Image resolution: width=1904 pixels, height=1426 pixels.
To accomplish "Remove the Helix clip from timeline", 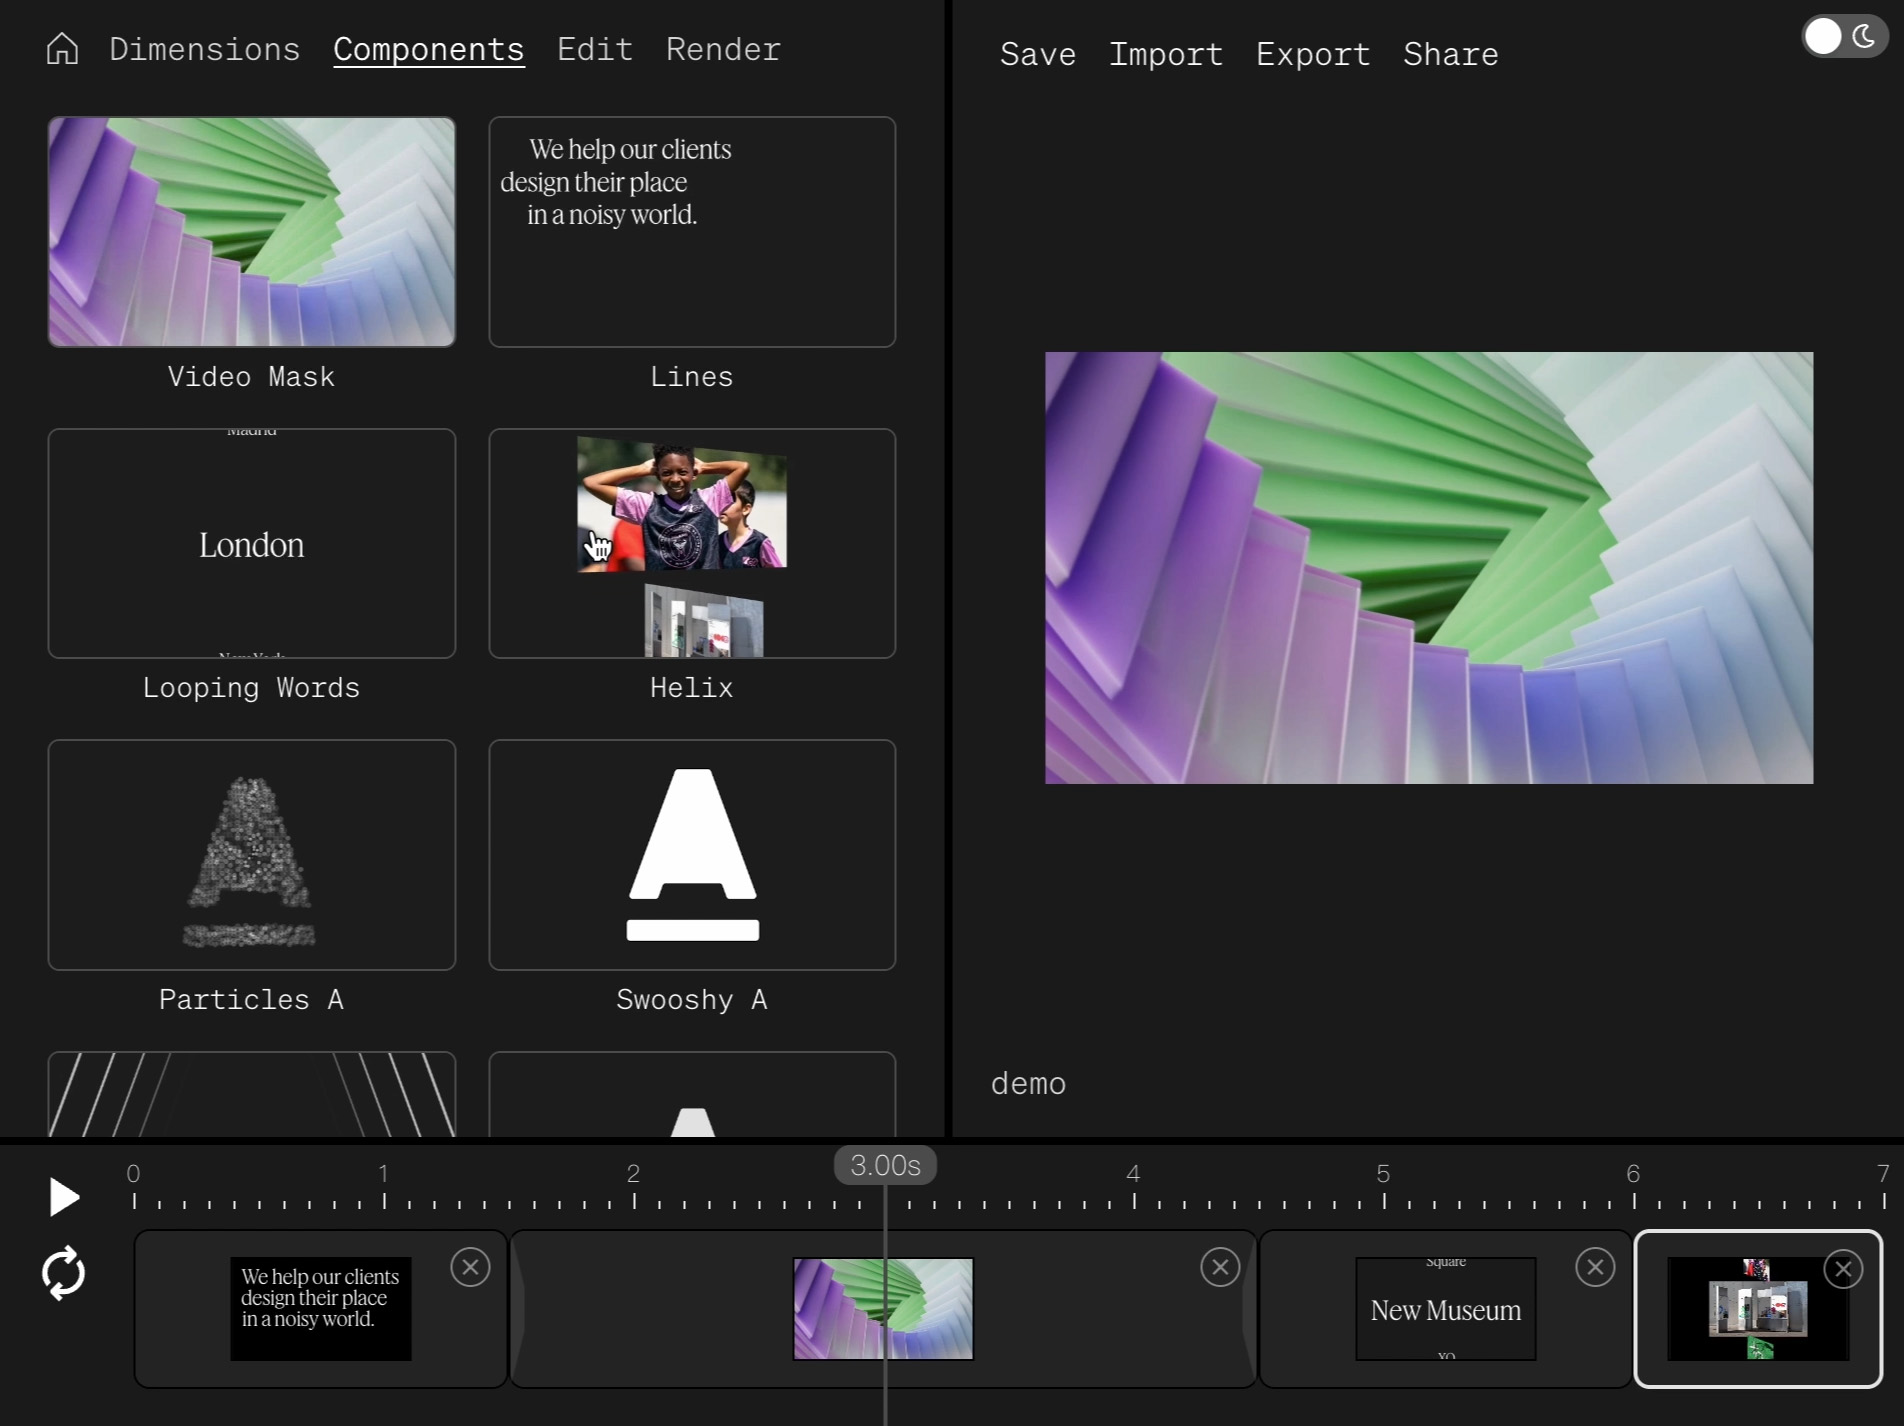I will [x=1843, y=1269].
